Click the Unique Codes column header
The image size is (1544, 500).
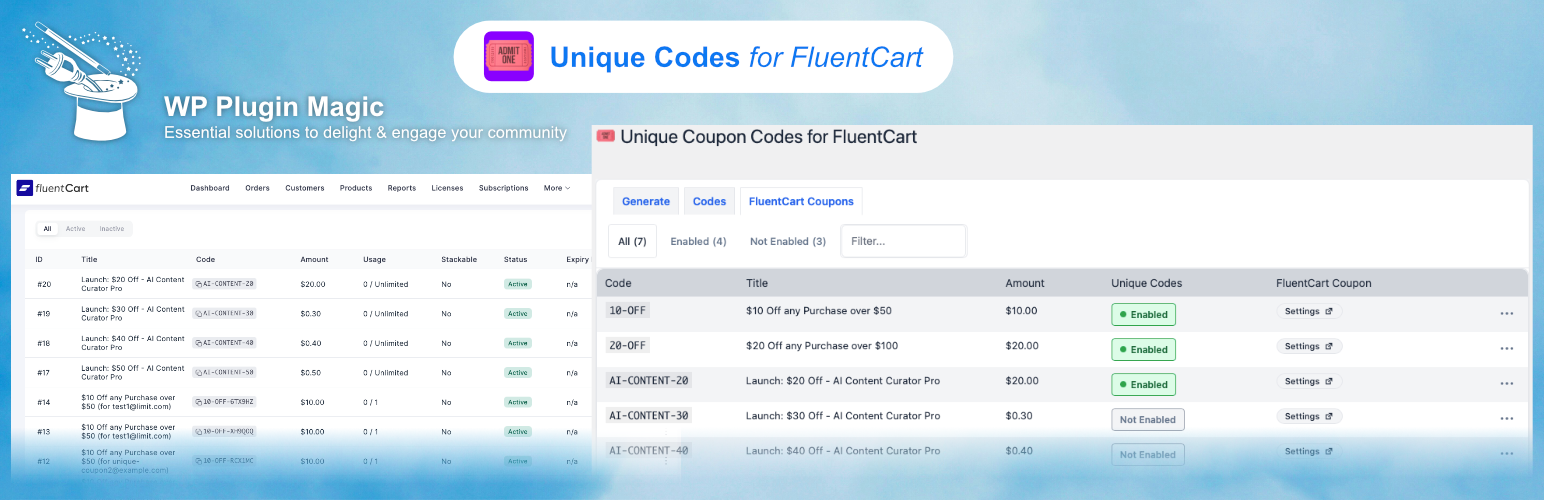pyautogui.click(x=1146, y=283)
